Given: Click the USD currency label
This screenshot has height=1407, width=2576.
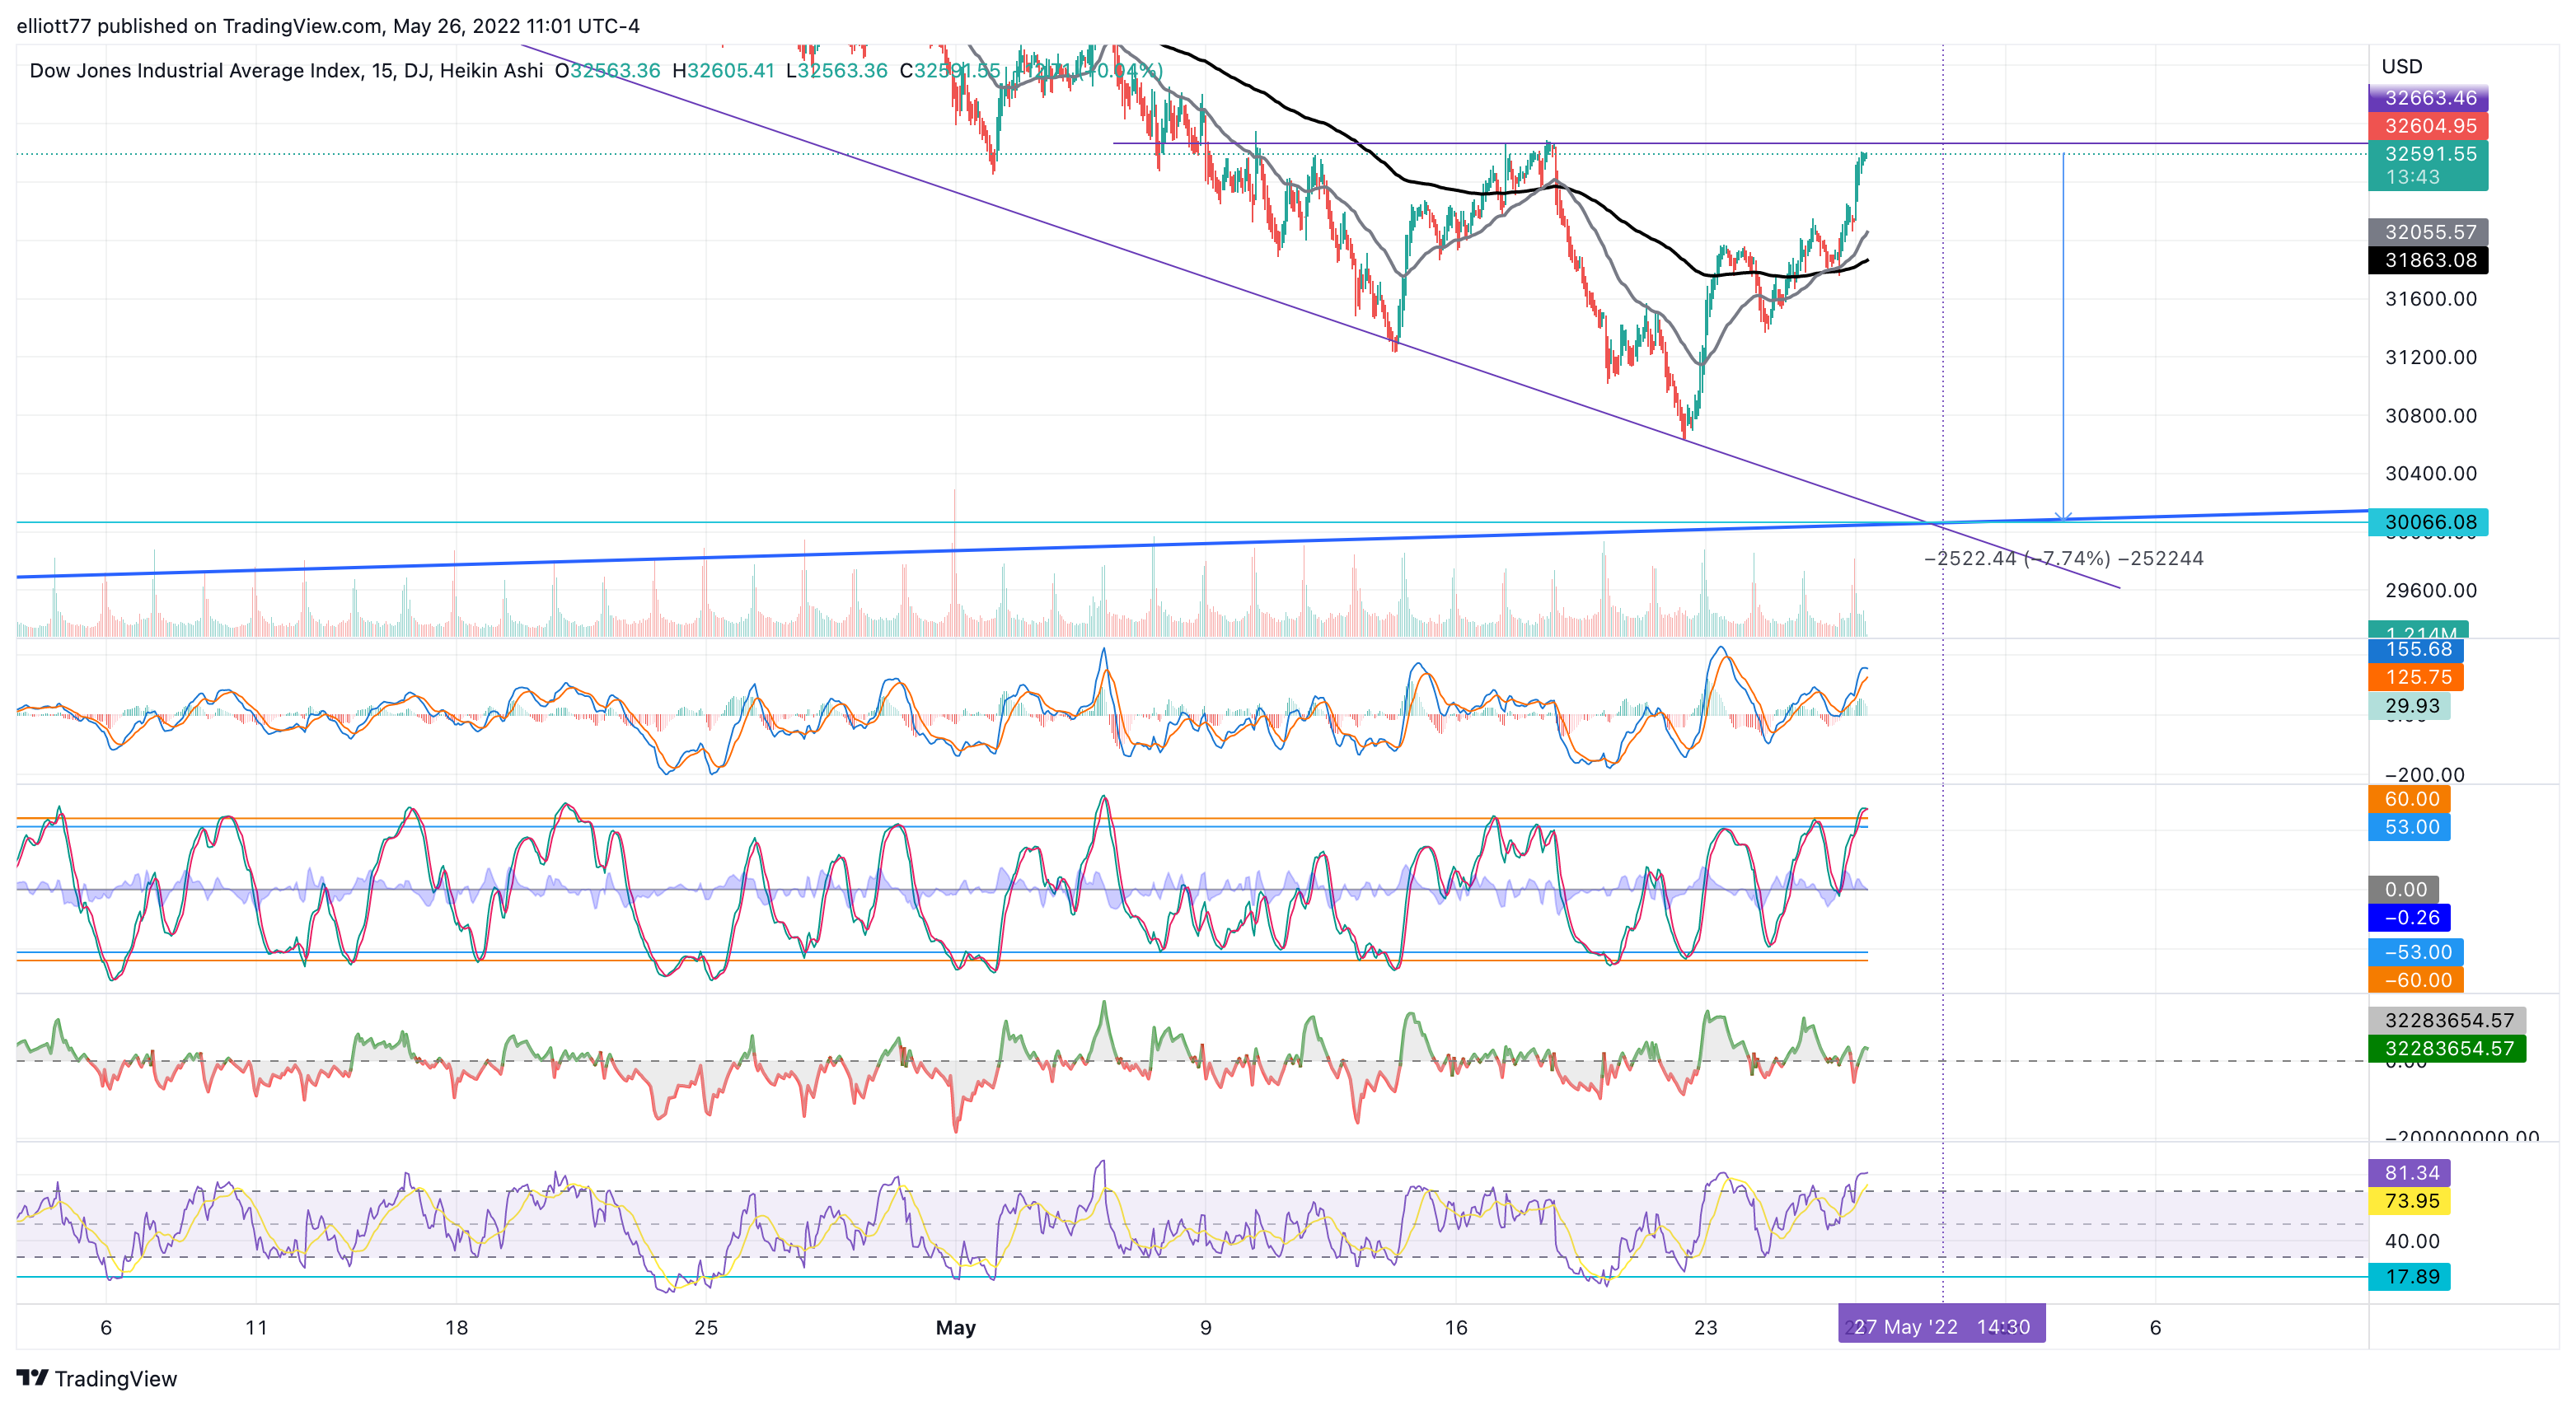Looking at the screenshot, I should (x=2401, y=67).
